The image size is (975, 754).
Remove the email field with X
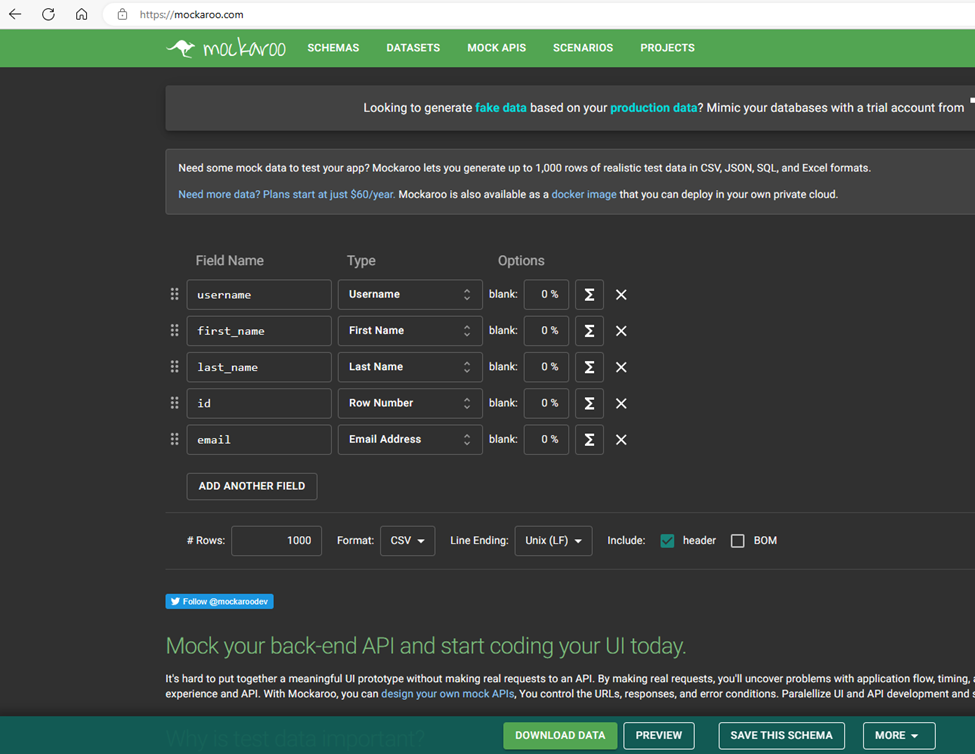click(x=621, y=439)
